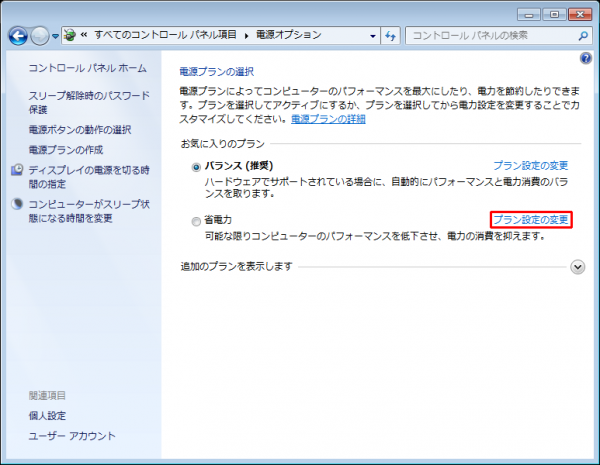The image size is (600, 465).
Task: Click the refresh button next to the address bar
Action: 390,36
